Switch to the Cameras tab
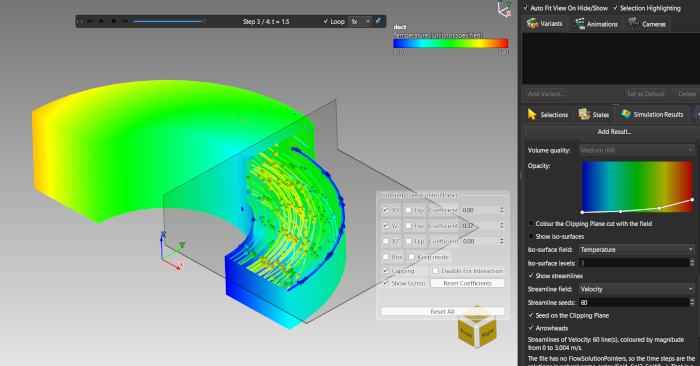This screenshot has width=700, height=366. click(x=647, y=24)
